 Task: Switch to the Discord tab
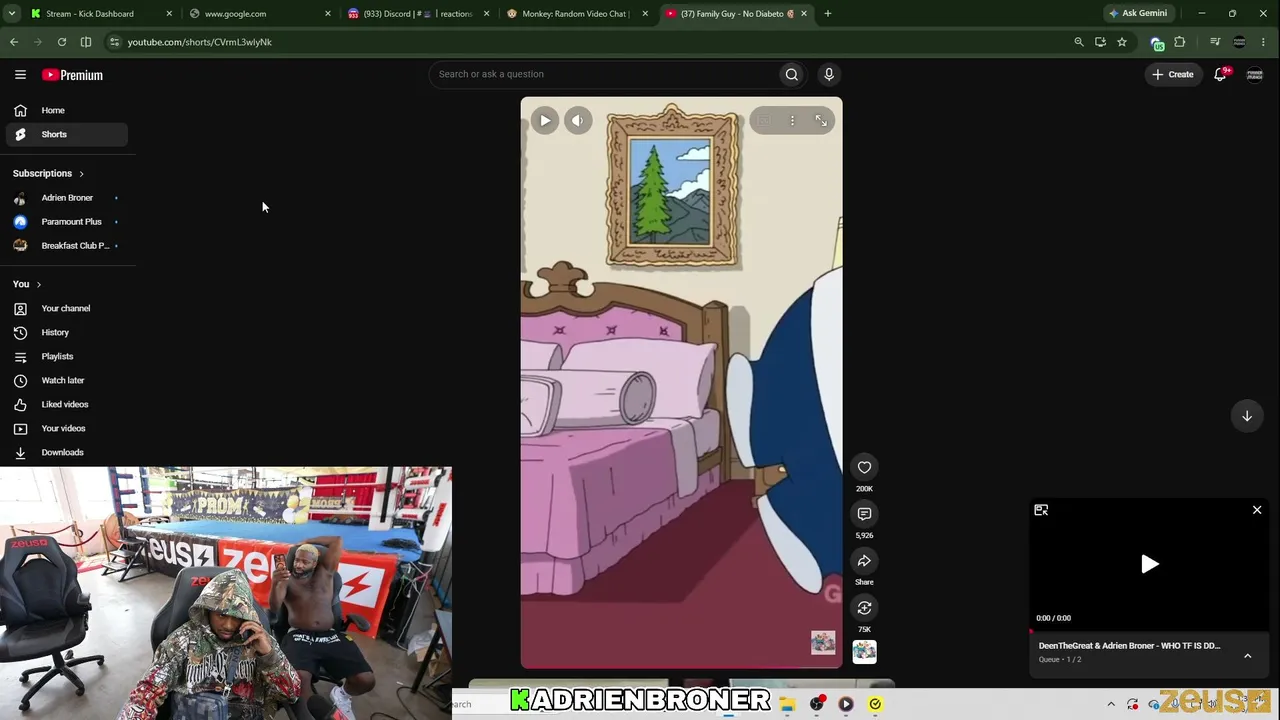point(418,14)
